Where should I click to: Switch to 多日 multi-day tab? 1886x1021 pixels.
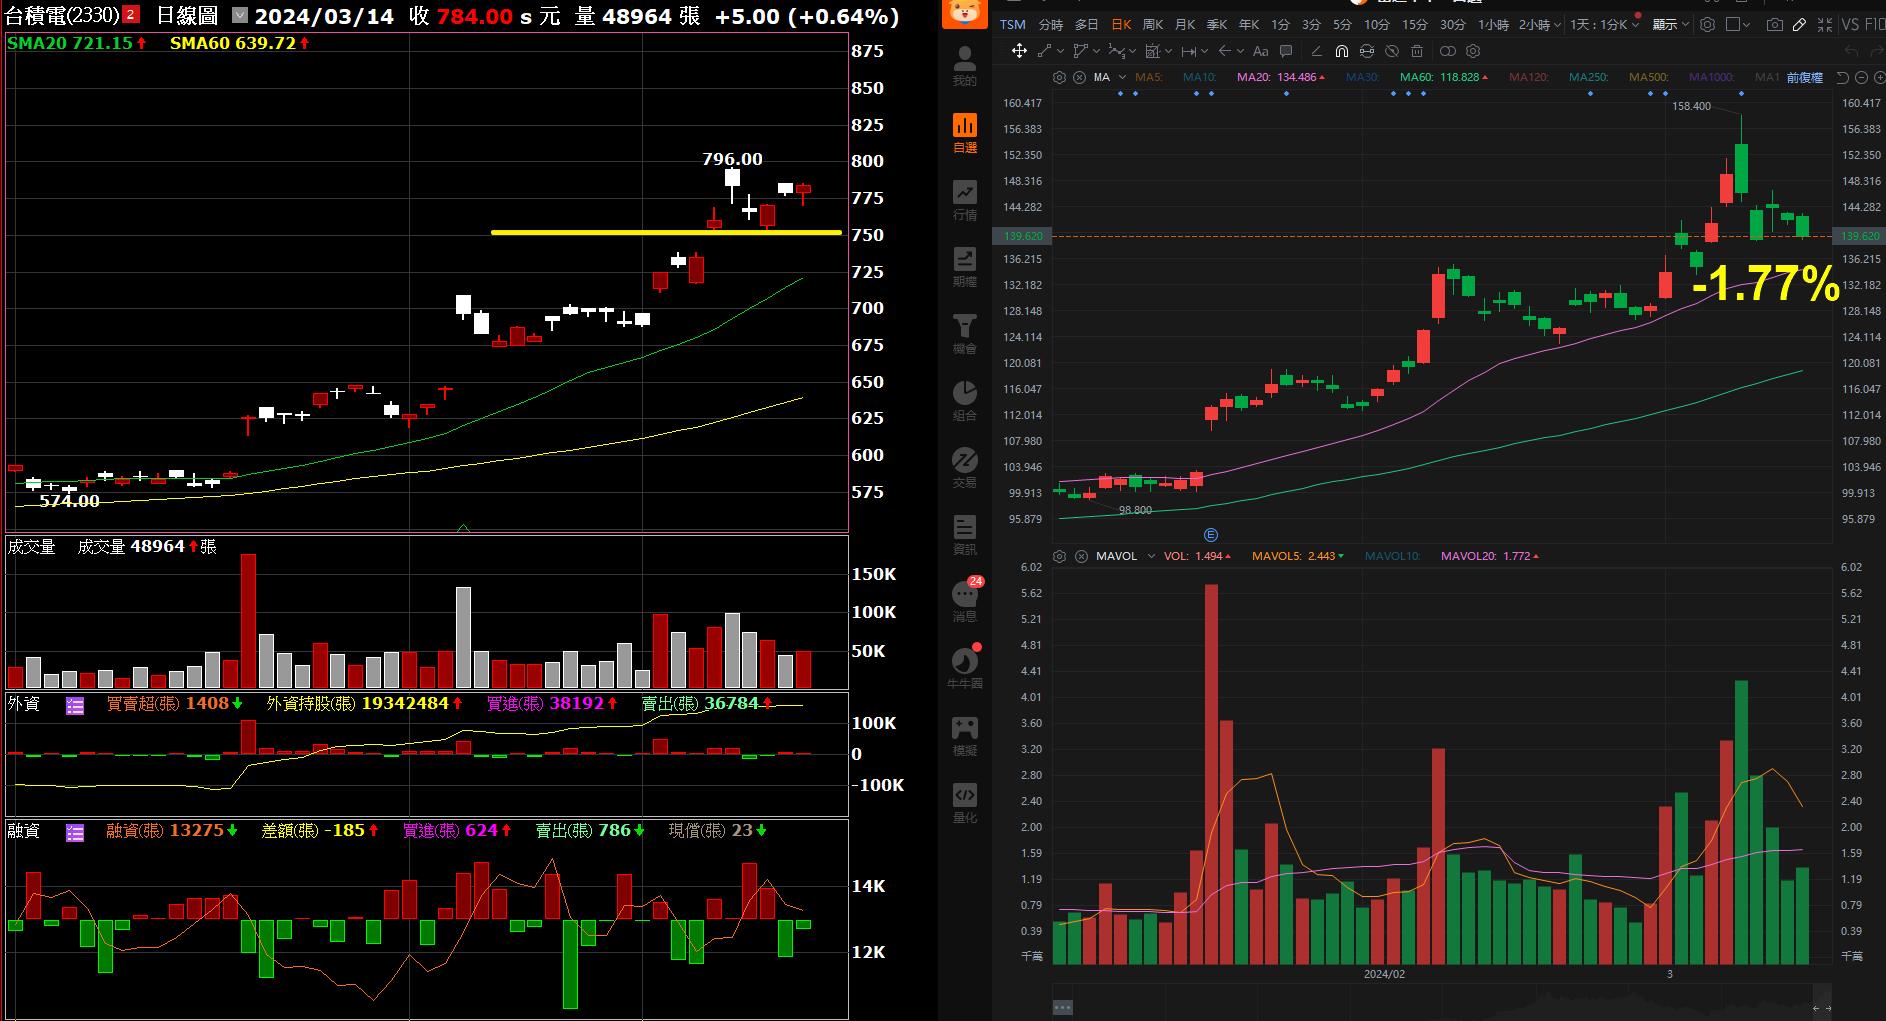1086,25
